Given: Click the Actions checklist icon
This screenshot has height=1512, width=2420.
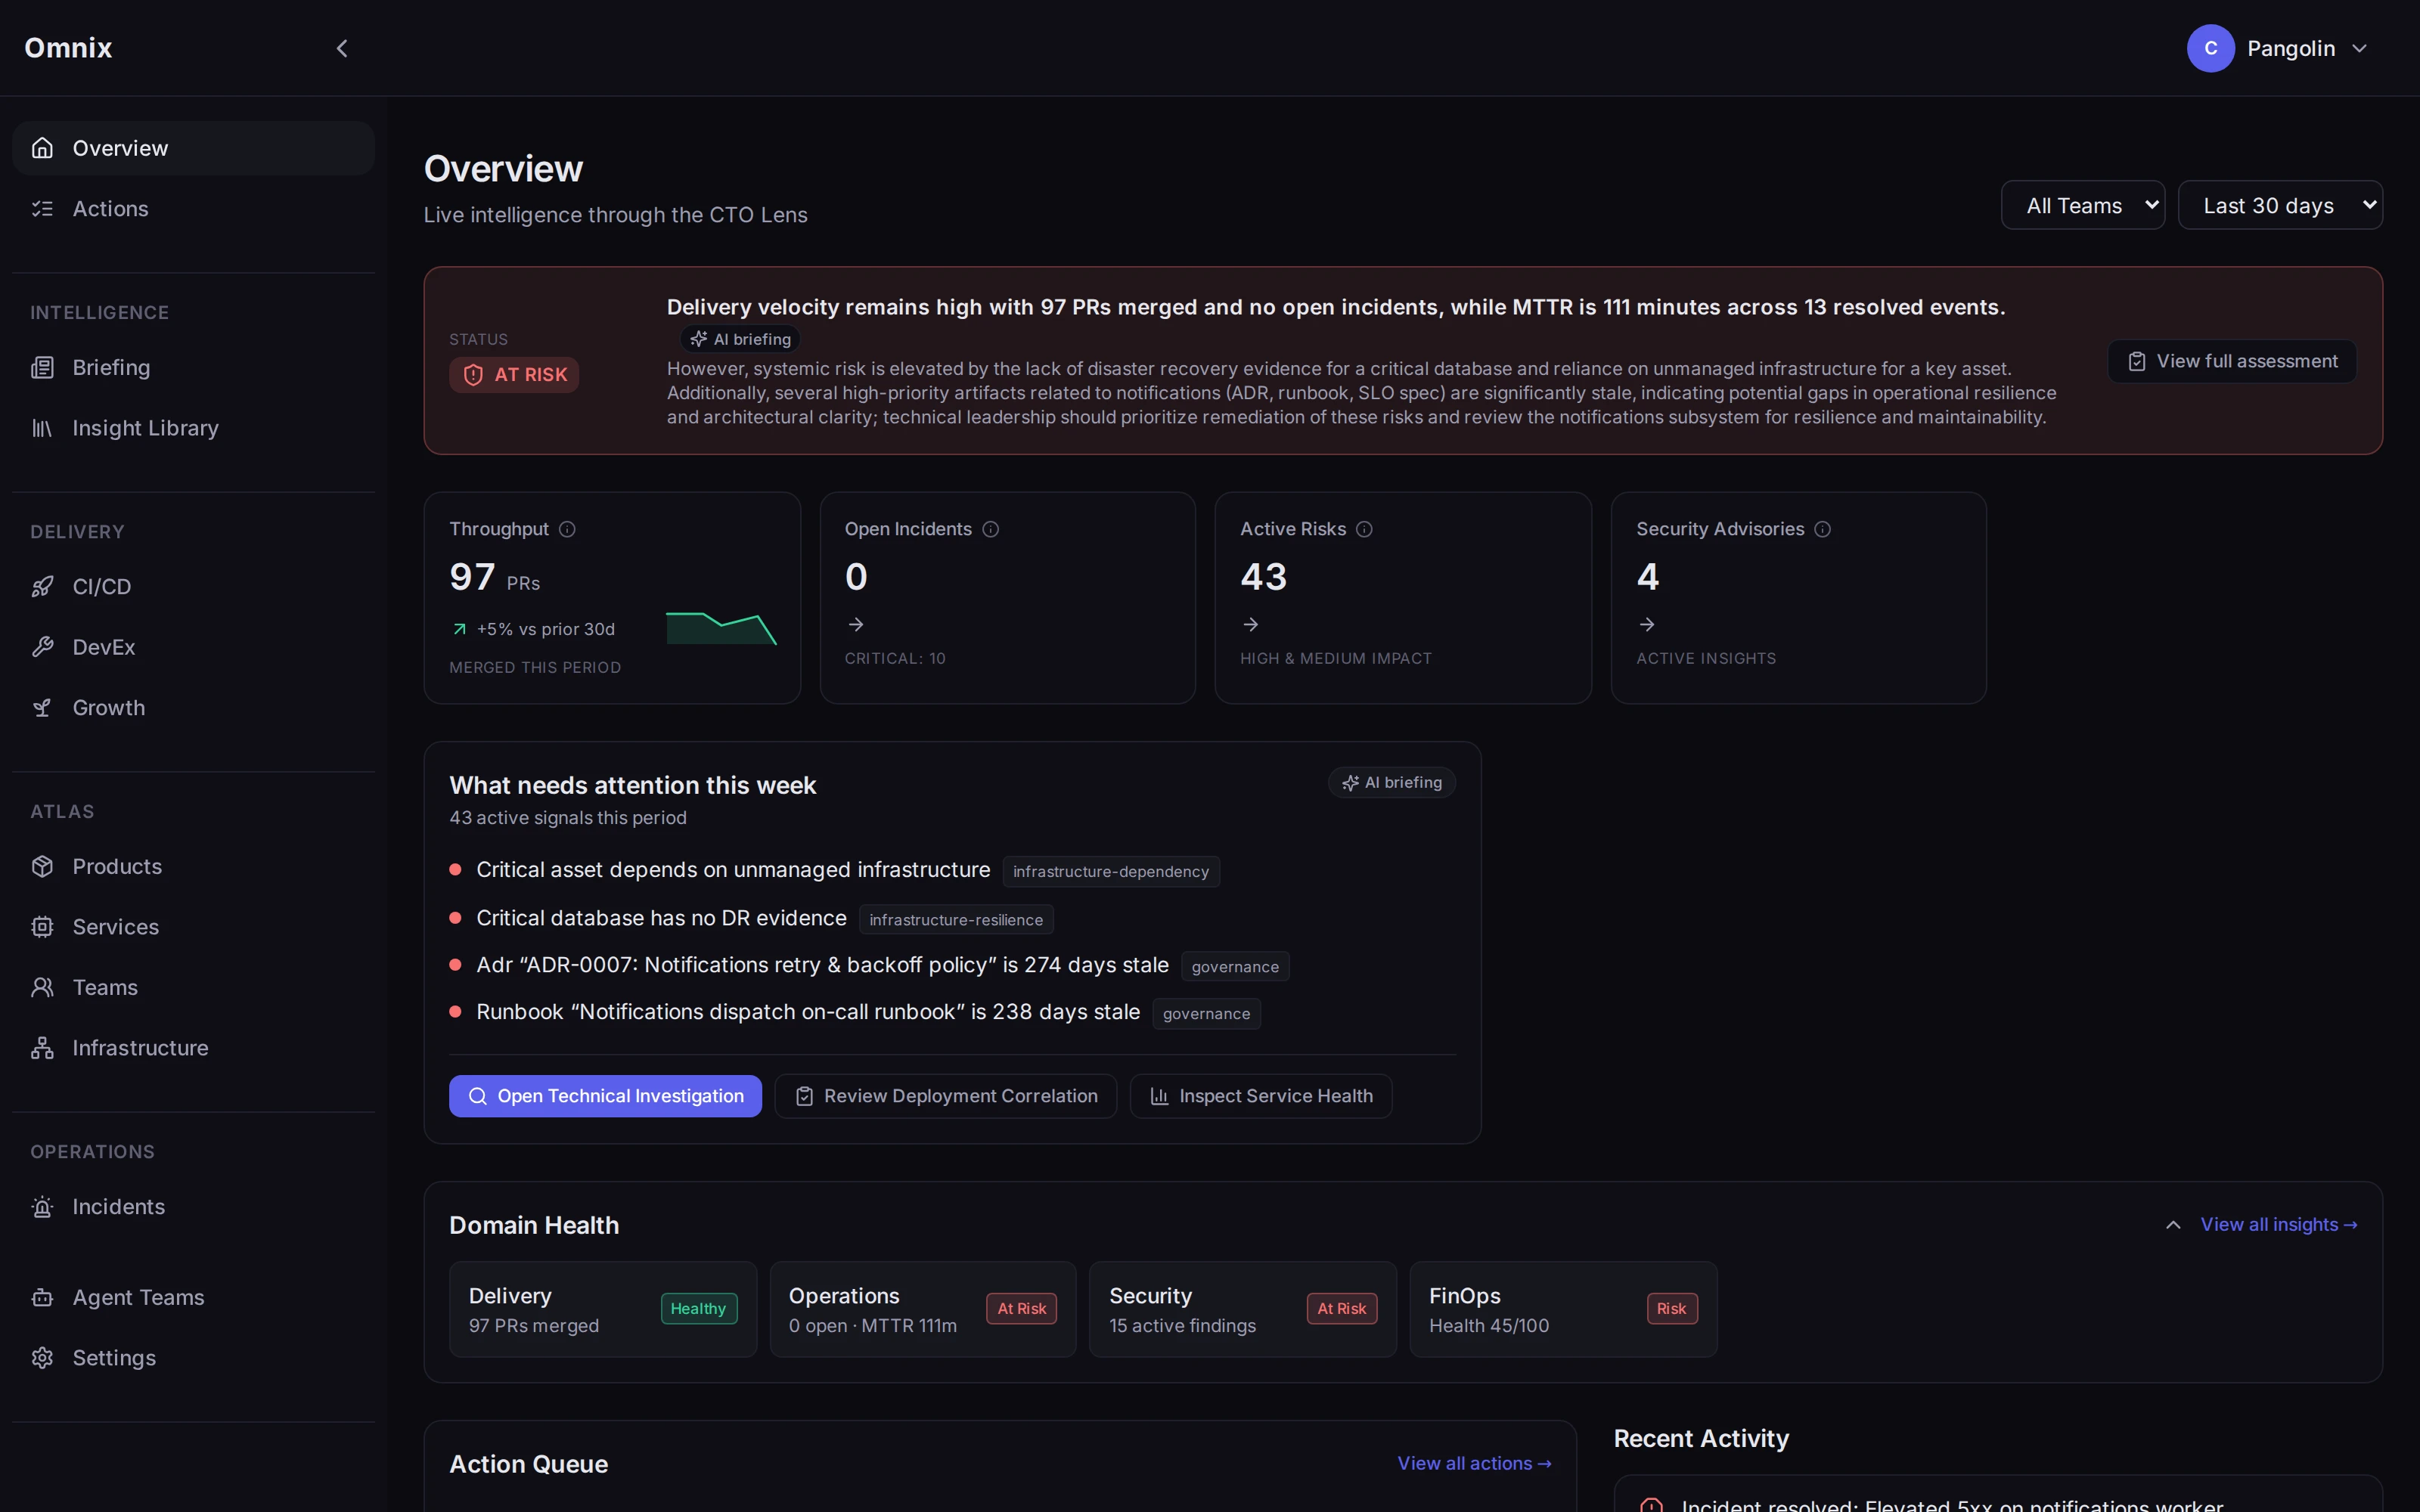Looking at the screenshot, I should coord(42,208).
